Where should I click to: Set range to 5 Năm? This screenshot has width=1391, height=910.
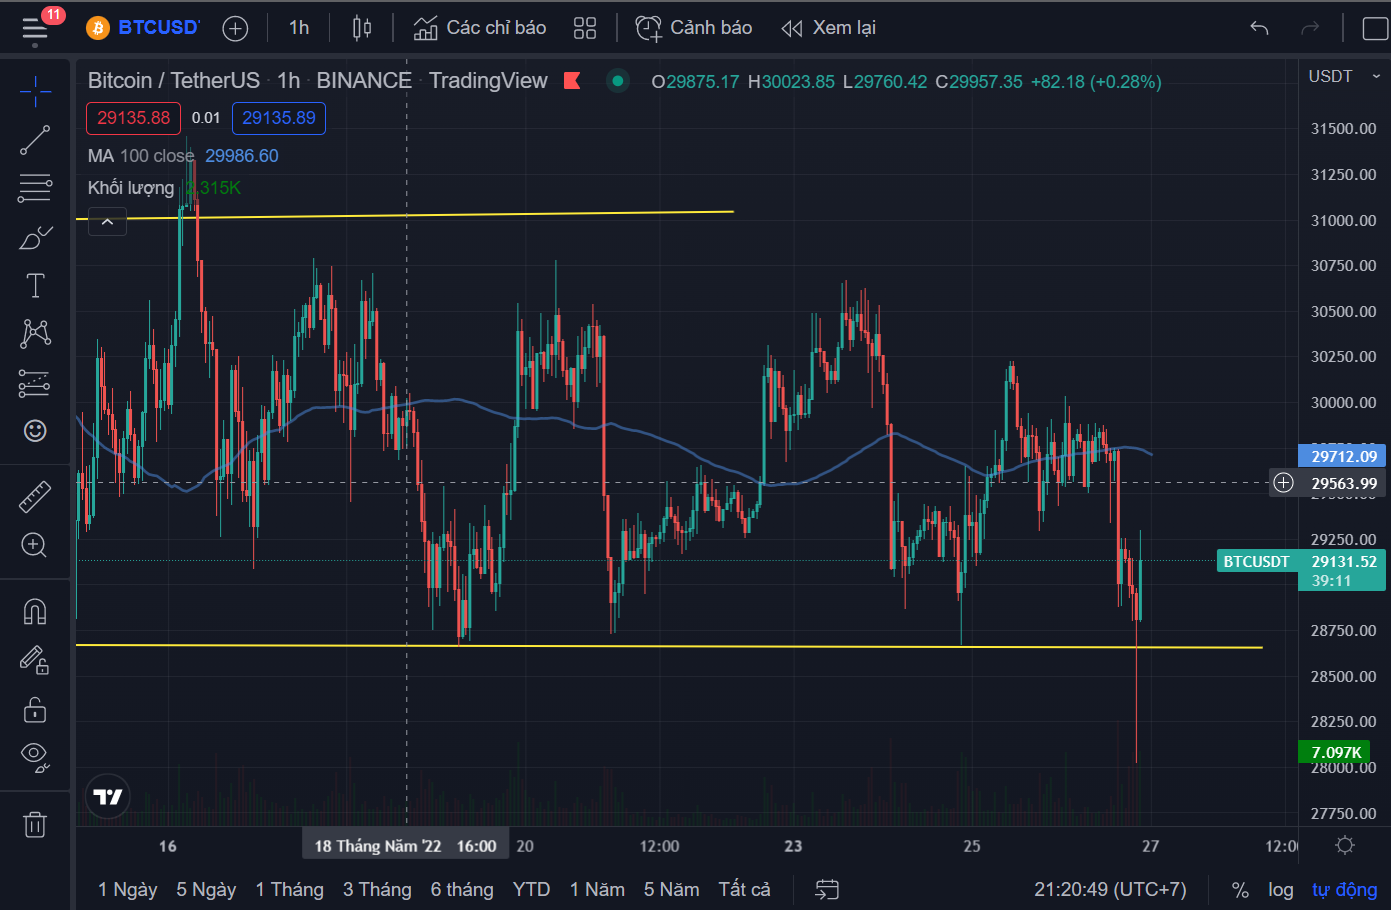[x=671, y=889]
